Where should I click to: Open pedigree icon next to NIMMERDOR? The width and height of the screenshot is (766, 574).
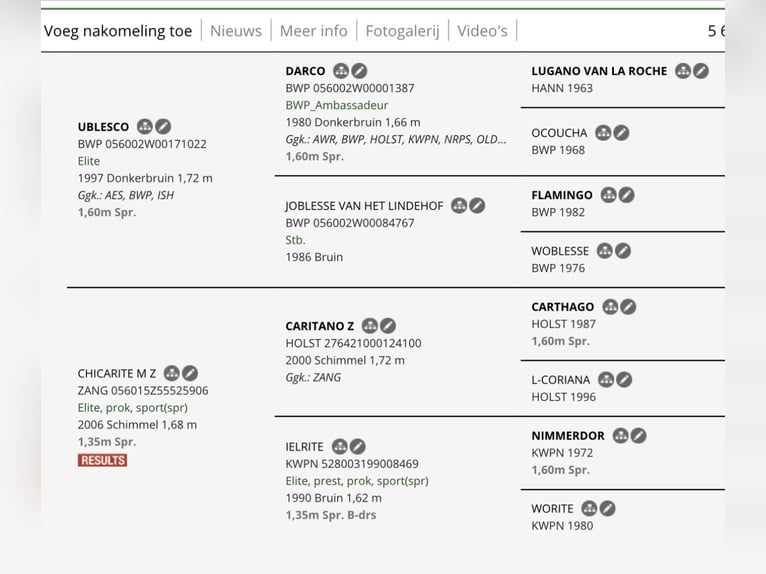pos(620,435)
